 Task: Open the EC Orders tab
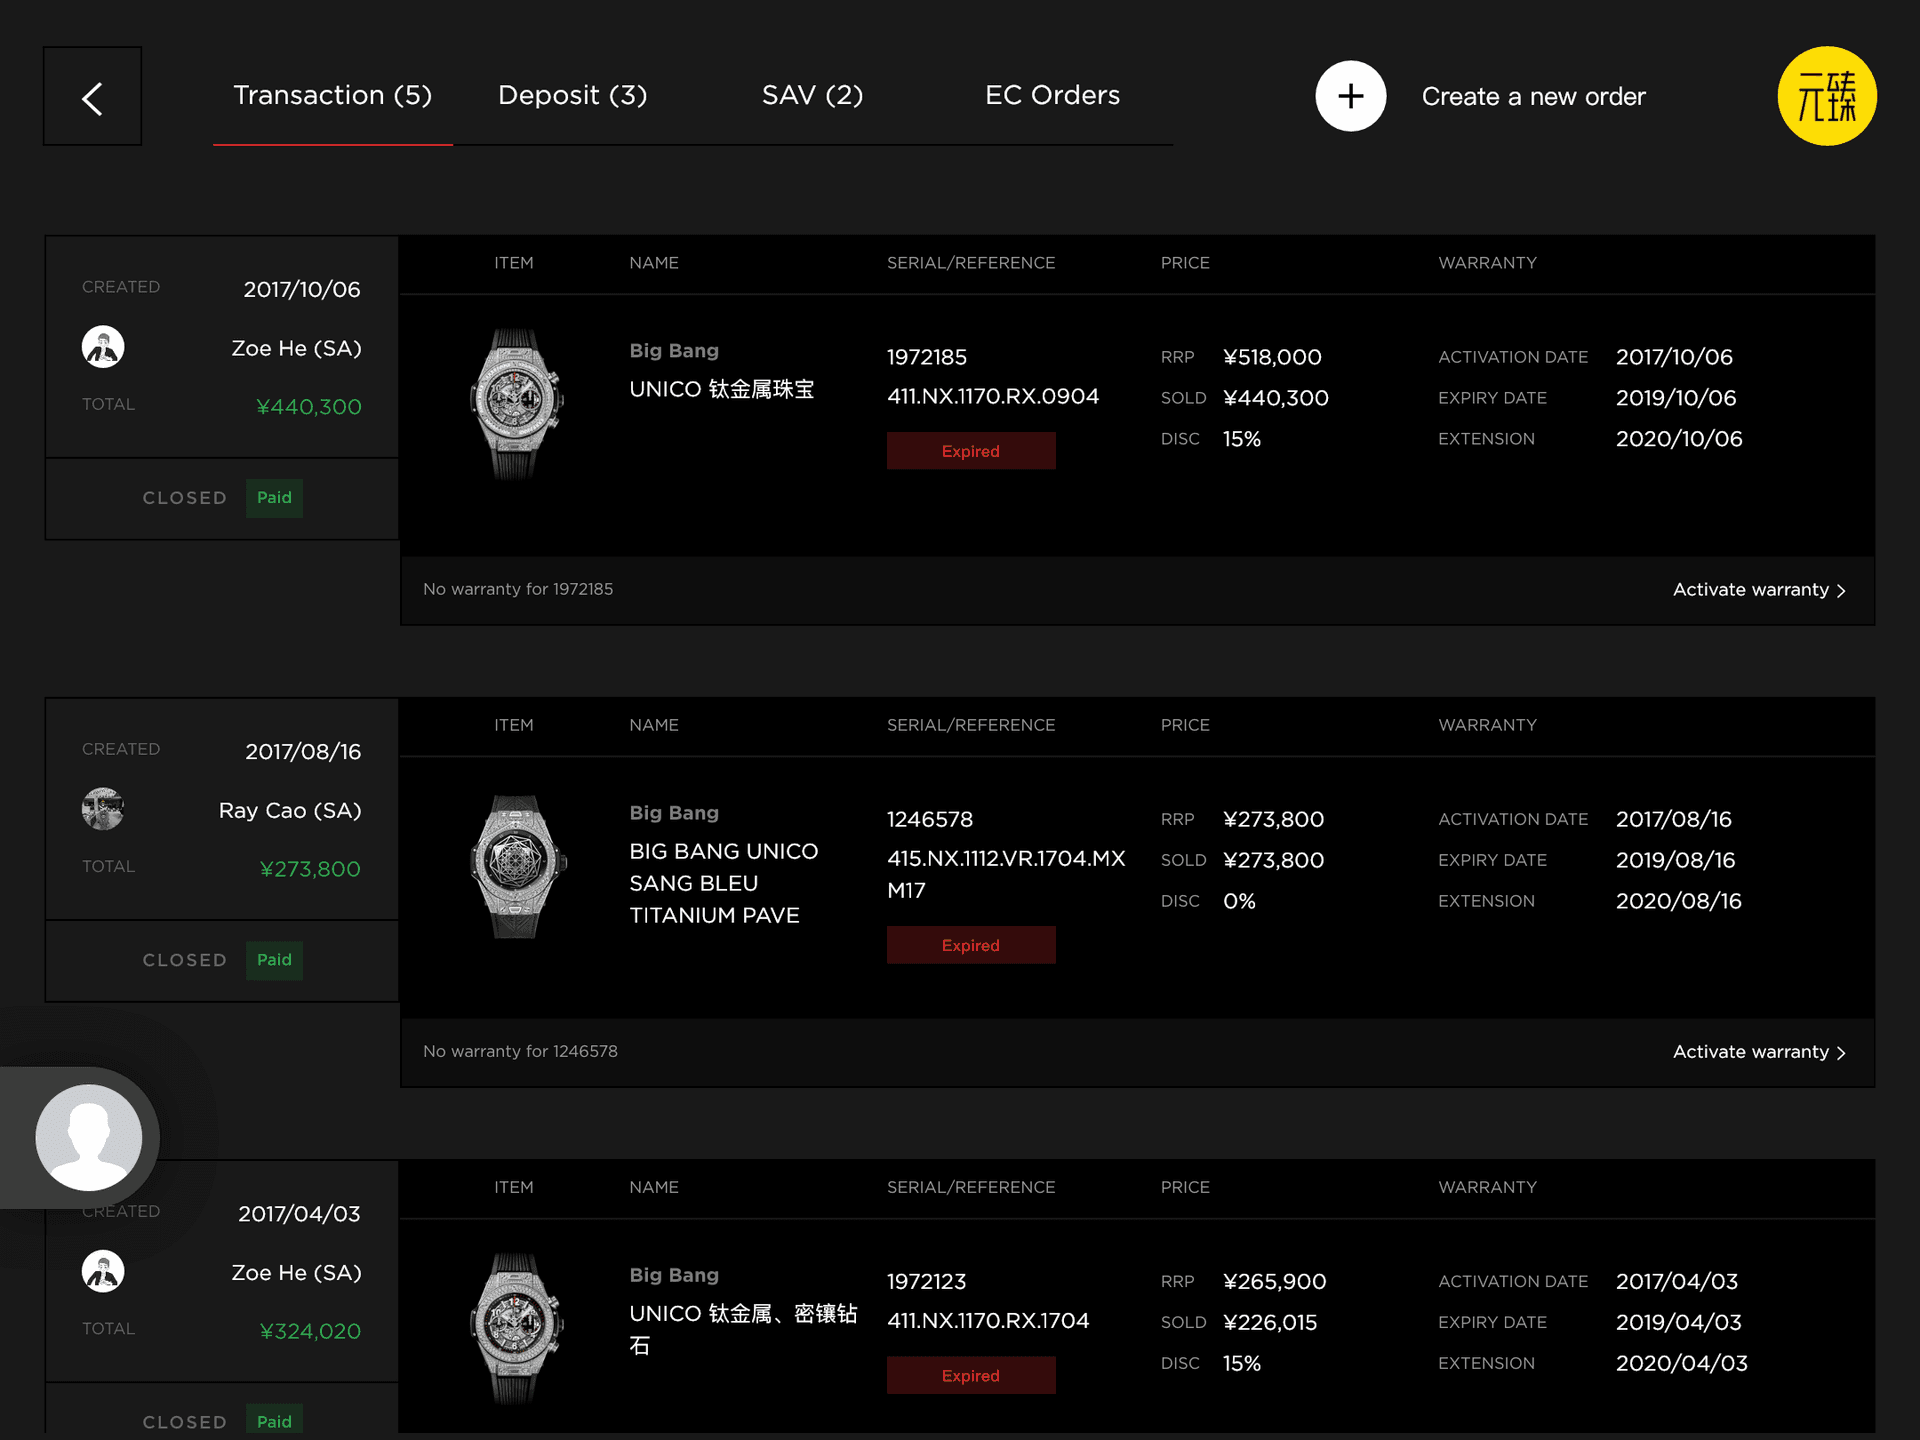[1052, 95]
